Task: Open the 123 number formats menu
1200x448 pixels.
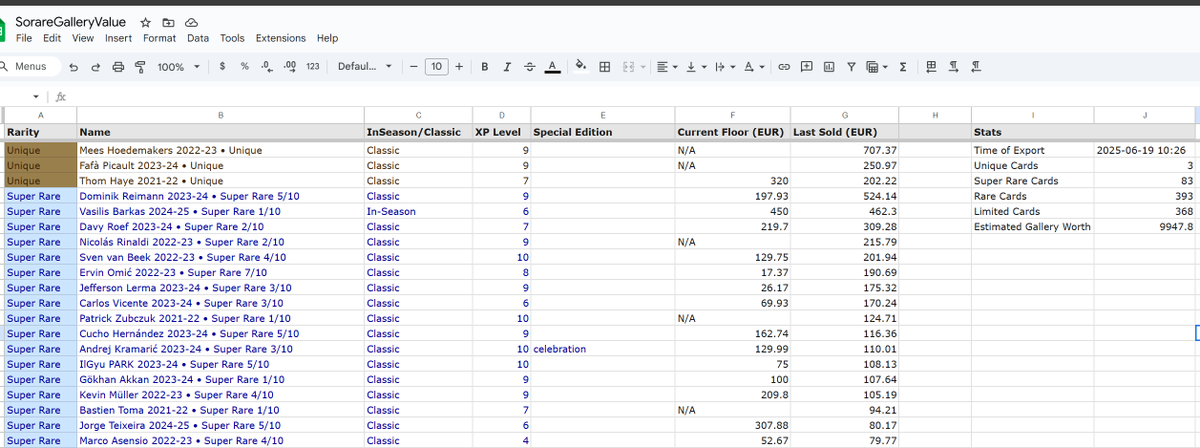Action: coord(313,67)
